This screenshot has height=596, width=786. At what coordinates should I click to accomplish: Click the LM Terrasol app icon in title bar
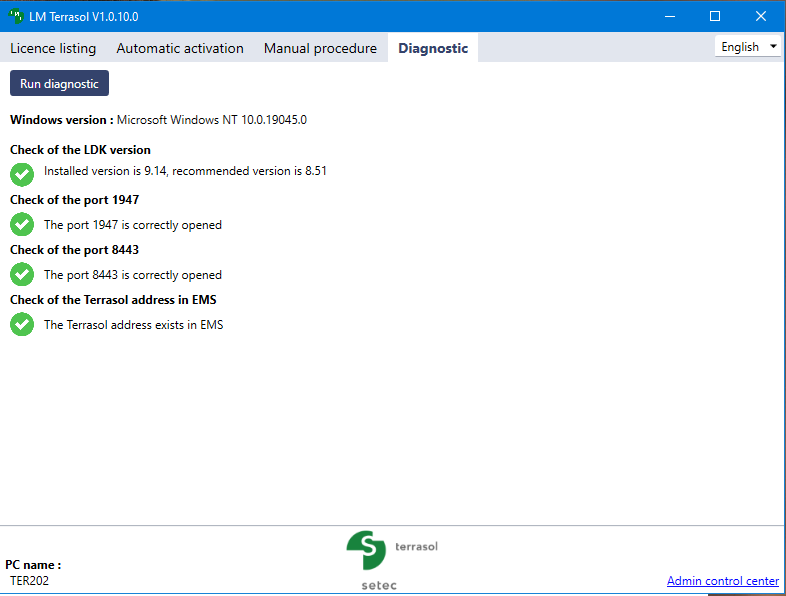click(x=16, y=17)
